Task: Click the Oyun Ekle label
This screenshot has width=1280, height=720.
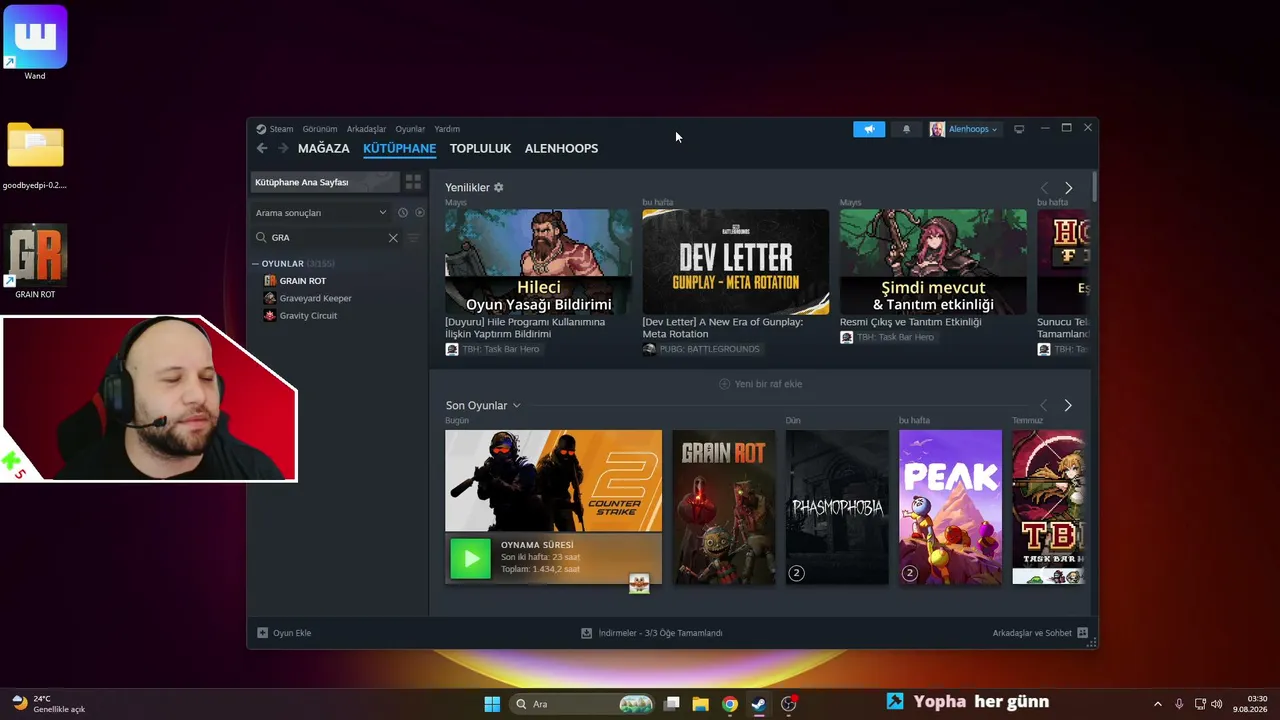Action: click(x=292, y=633)
